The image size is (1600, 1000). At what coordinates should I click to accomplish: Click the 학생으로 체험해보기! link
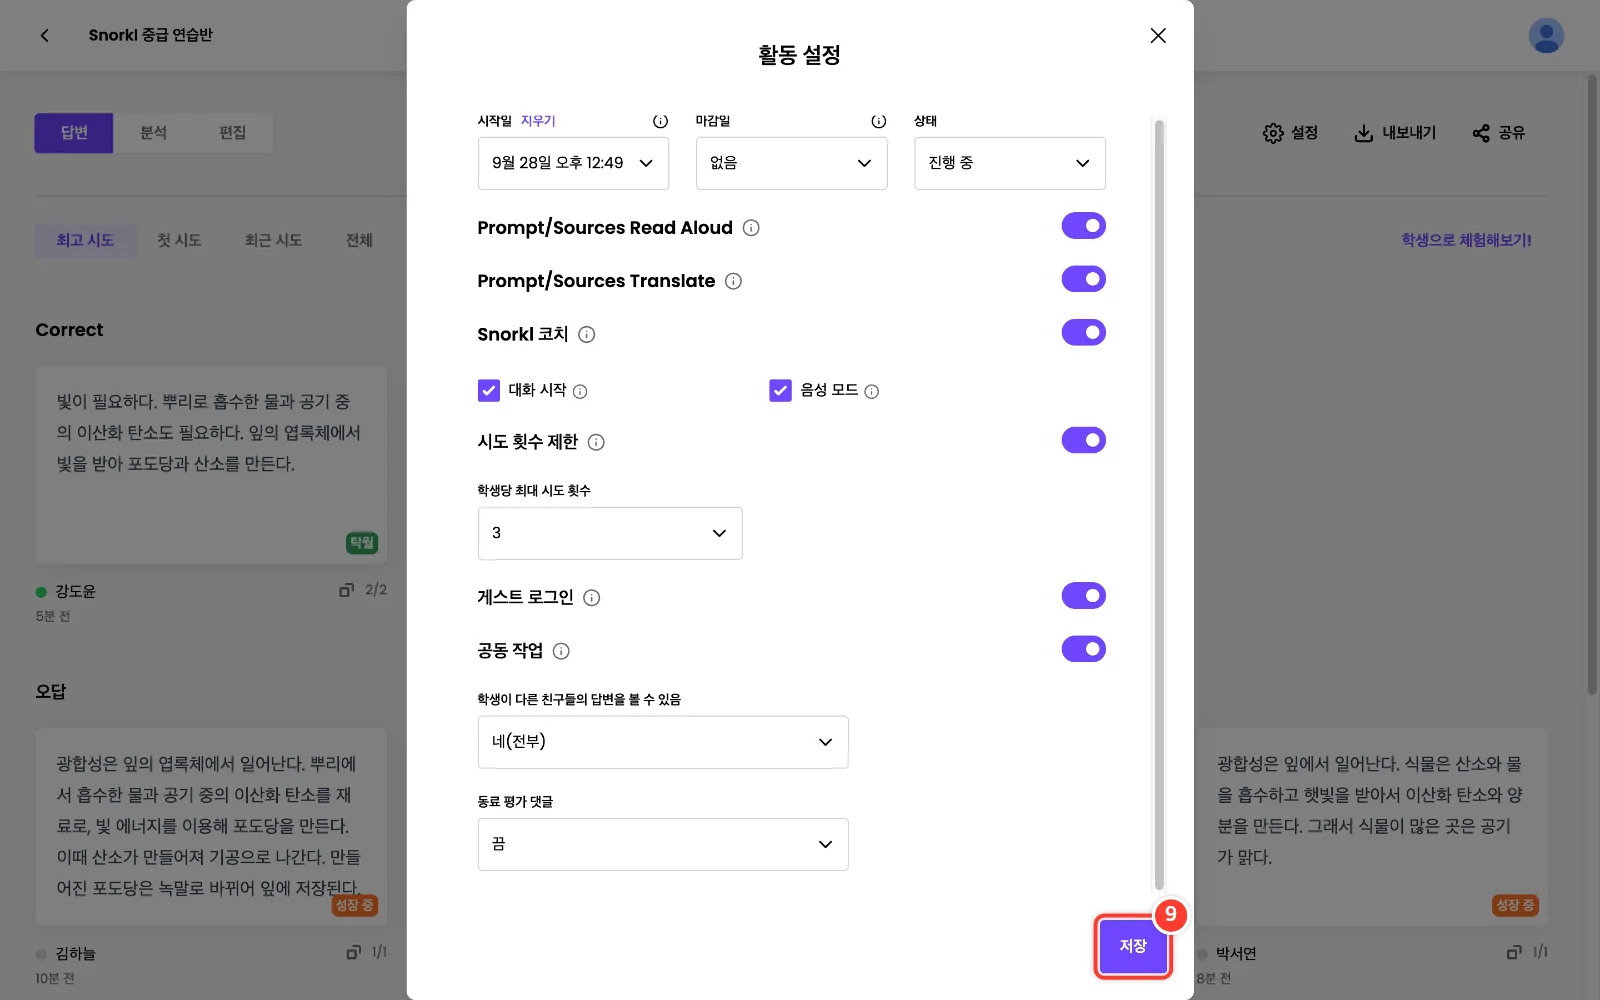pos(1466,240)
